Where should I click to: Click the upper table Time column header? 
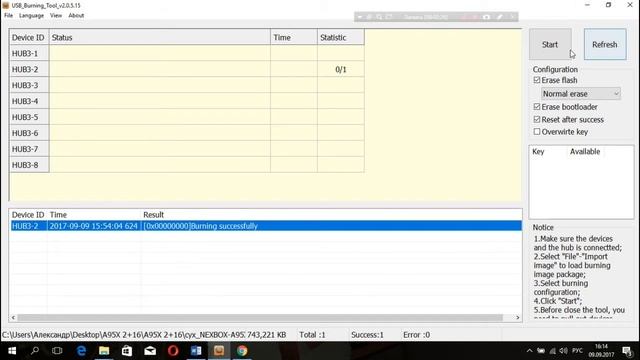click(x=294, y=38)
